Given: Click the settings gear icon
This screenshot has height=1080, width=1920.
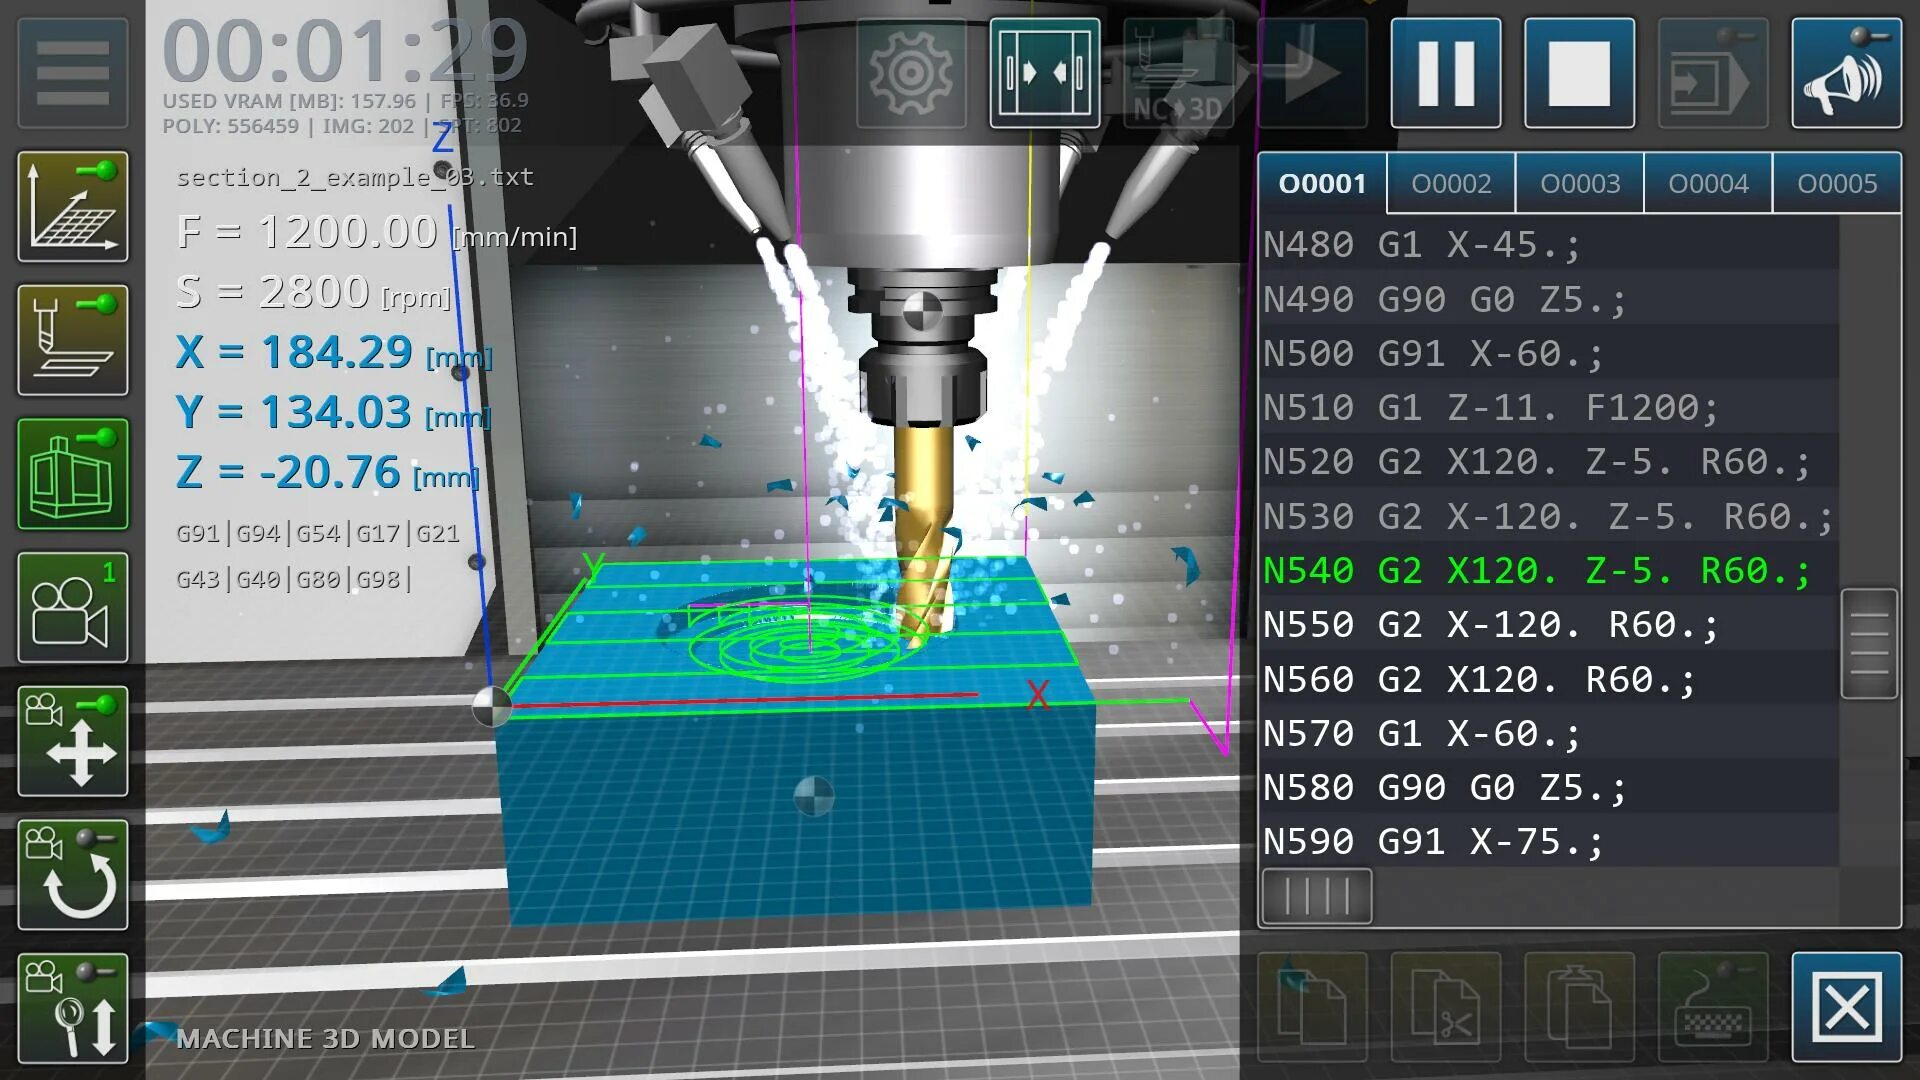Looking at the screenshot, I should [911, 72].
